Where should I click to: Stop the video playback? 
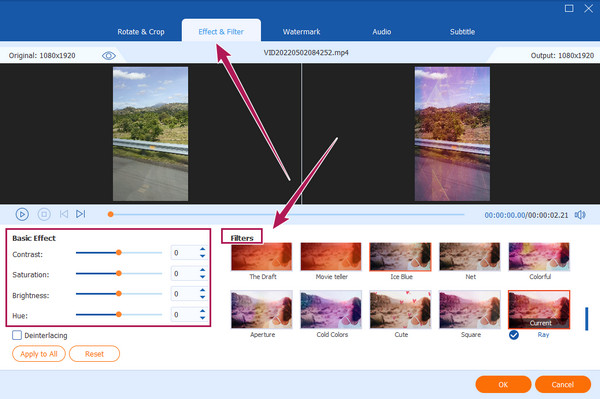[44, 214]
